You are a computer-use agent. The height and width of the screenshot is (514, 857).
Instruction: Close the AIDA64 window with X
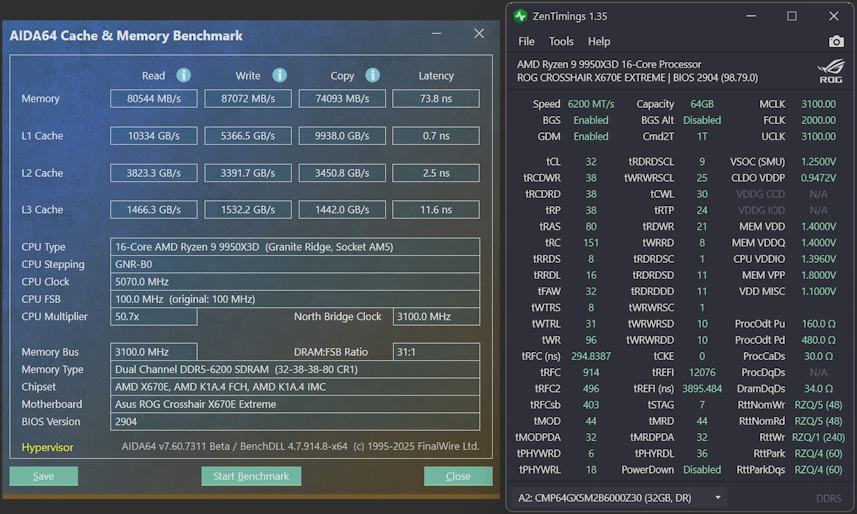tap(479, 34)
